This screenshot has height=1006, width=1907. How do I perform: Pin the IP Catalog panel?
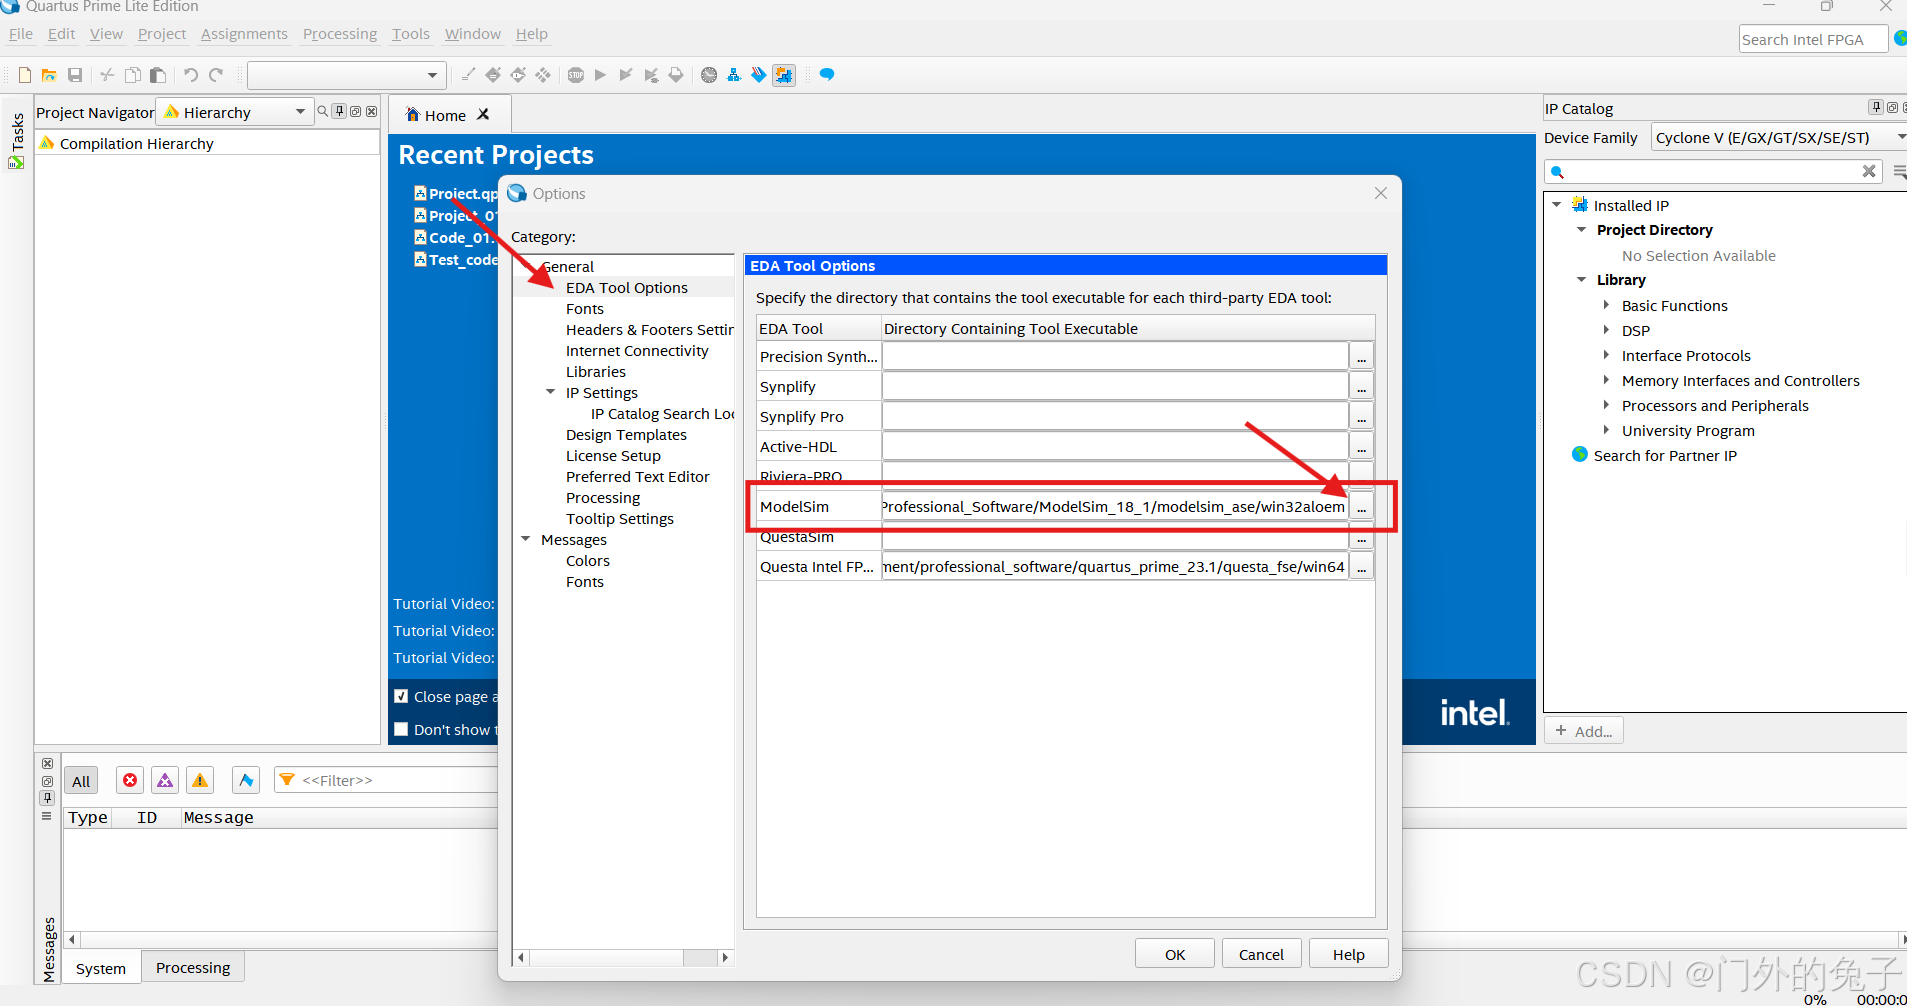point(1876,107)
